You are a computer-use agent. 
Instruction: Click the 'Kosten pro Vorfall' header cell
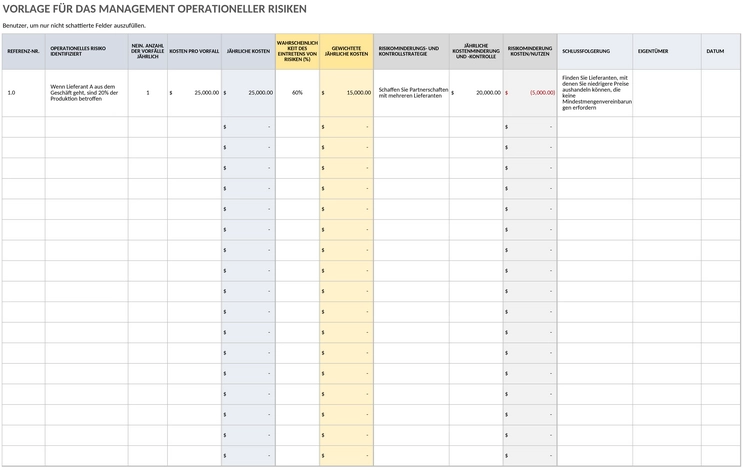(194, 51)
